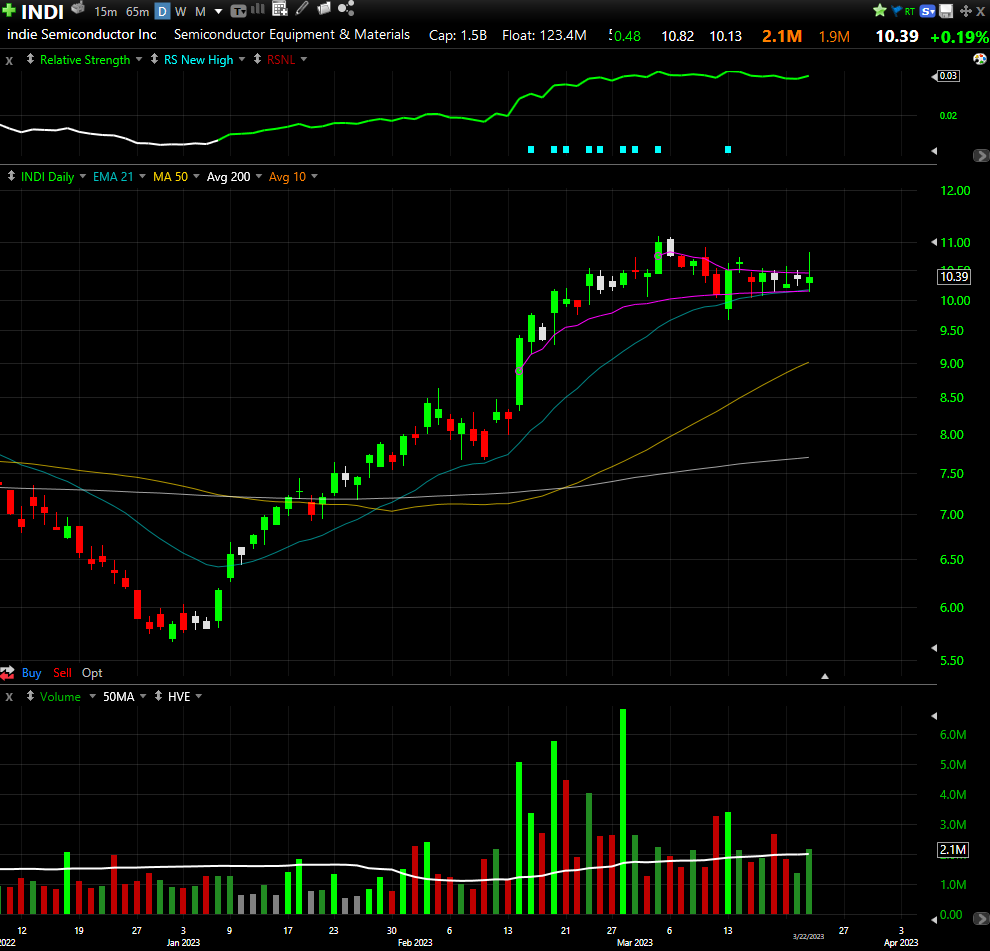Screen dimensions: 990x951
Task: Open the add indicator icon
Action: click(x=280, y=9)
